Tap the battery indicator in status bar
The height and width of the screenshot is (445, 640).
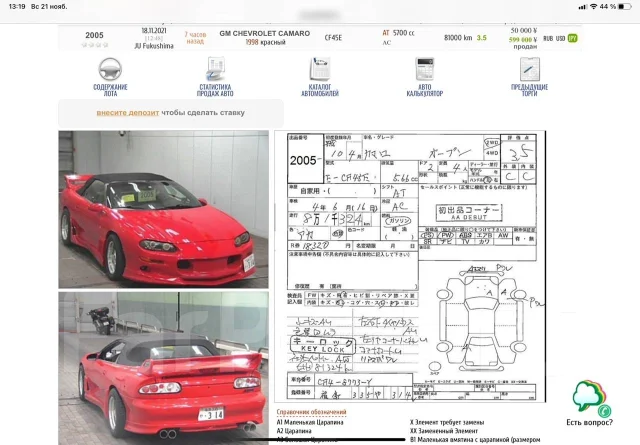(624, 7)
